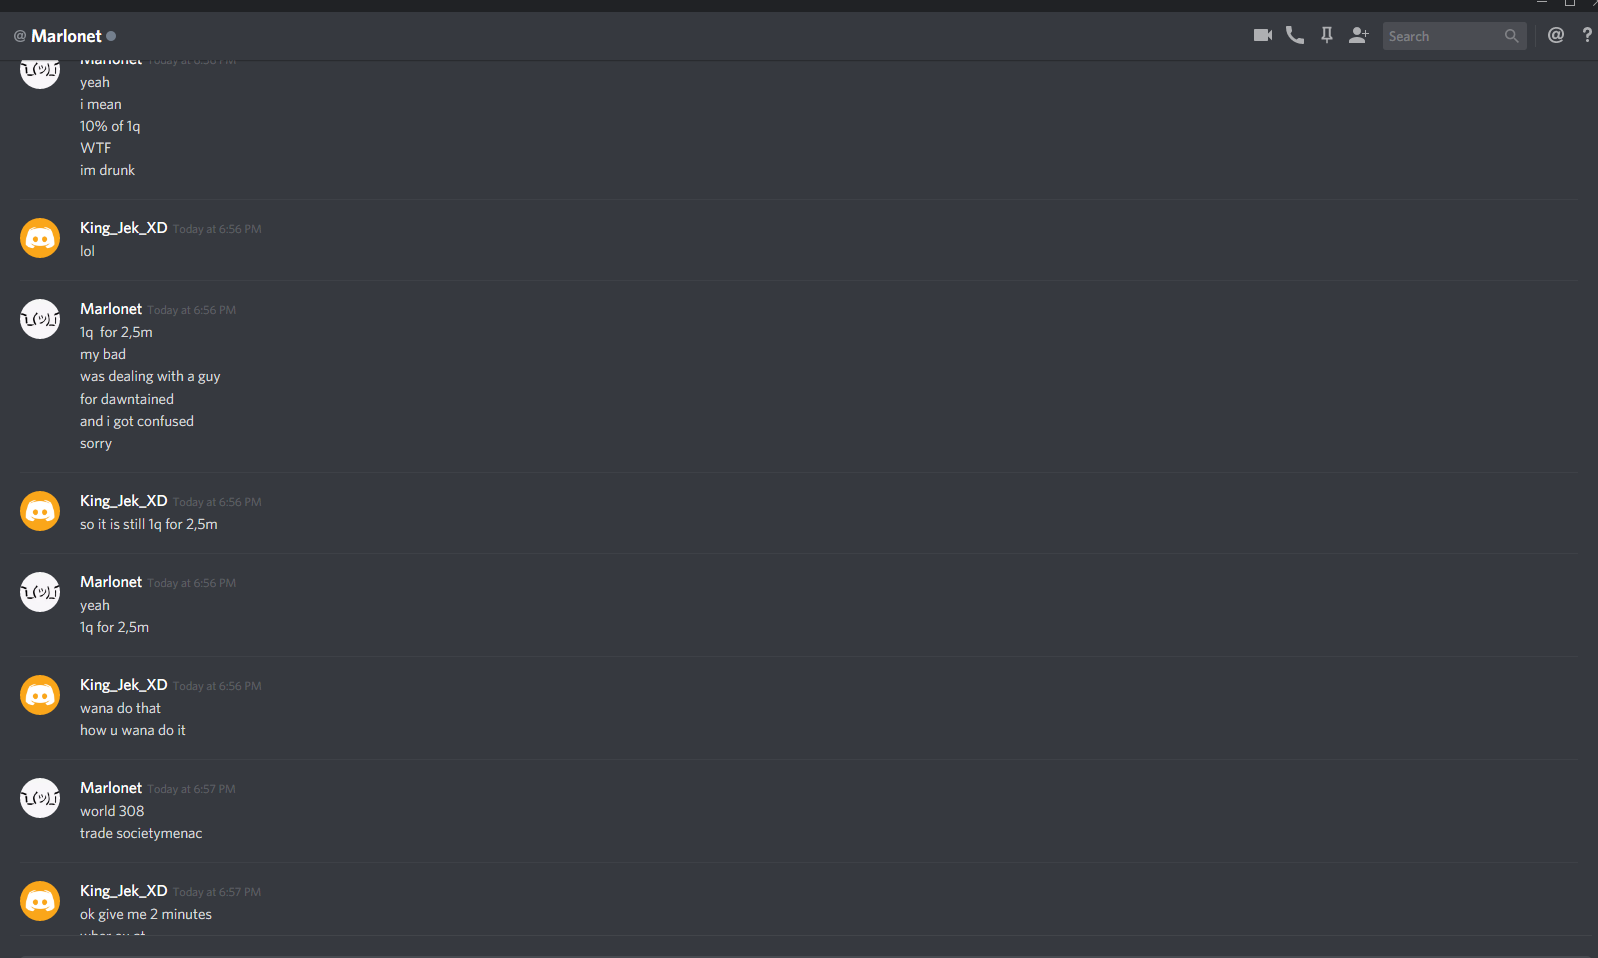Click Marlonet title in the header
The image size is (1598, 958).
click(66, 36)
